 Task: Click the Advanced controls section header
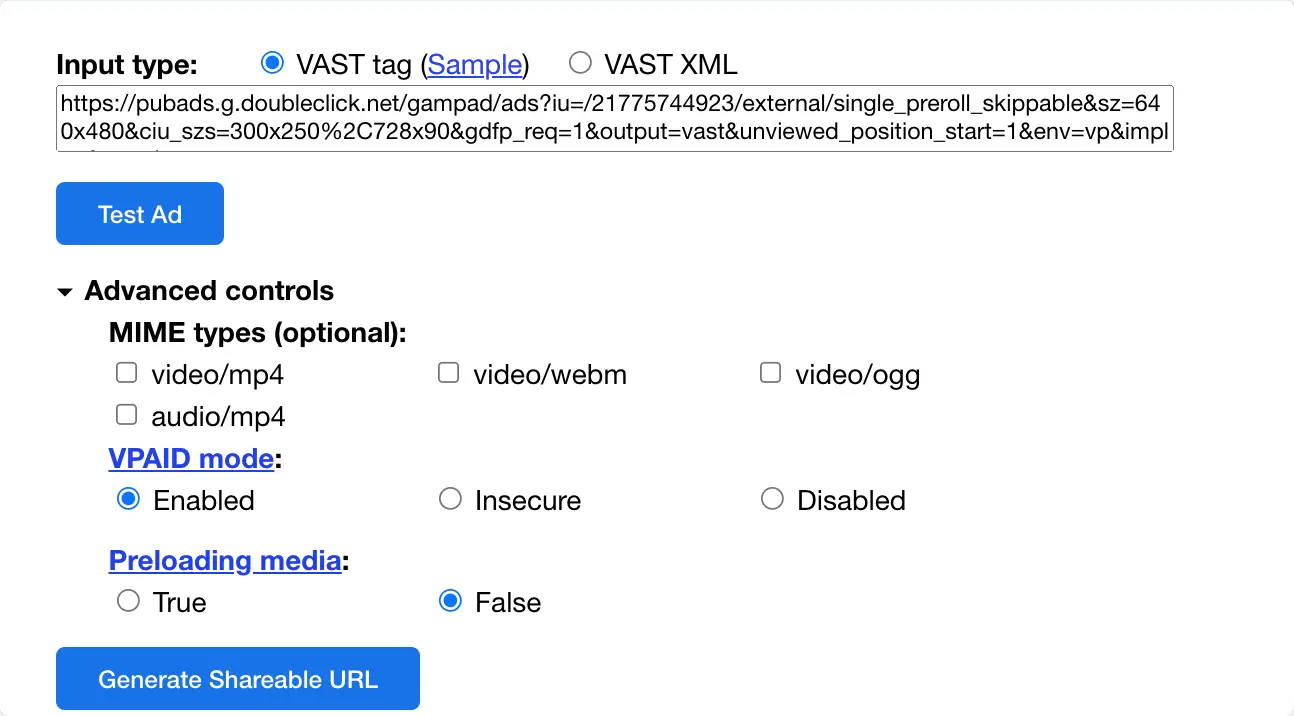click(209, 291)
